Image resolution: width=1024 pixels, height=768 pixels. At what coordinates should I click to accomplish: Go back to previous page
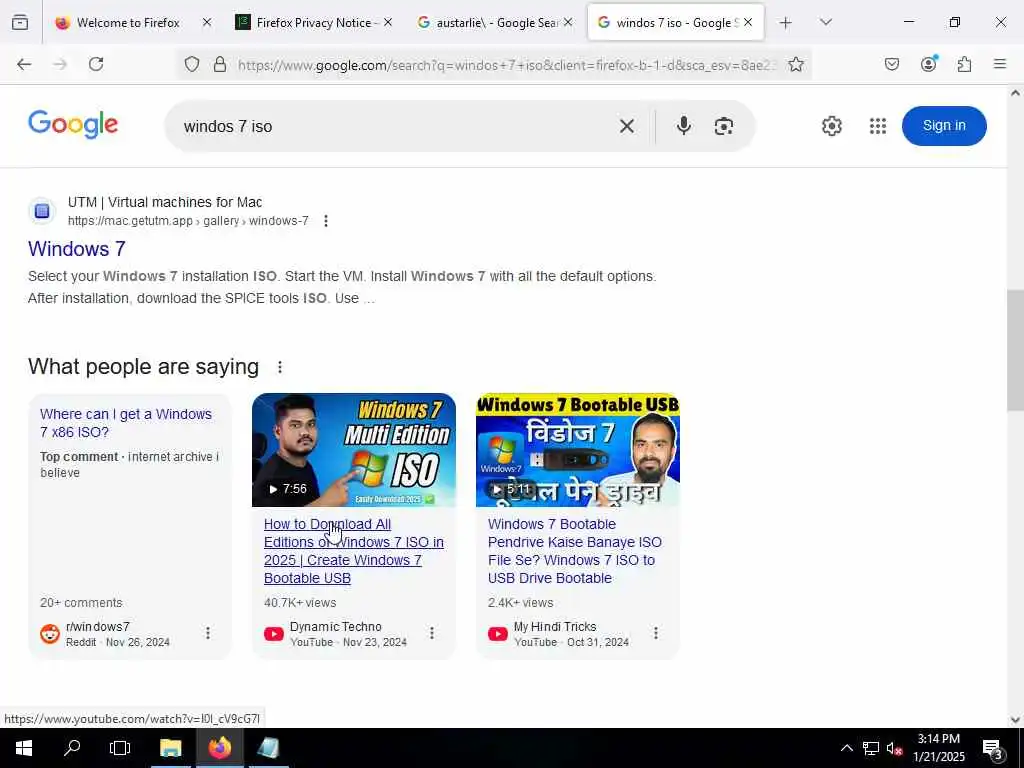pyautogui.click(x=24, y=64)
